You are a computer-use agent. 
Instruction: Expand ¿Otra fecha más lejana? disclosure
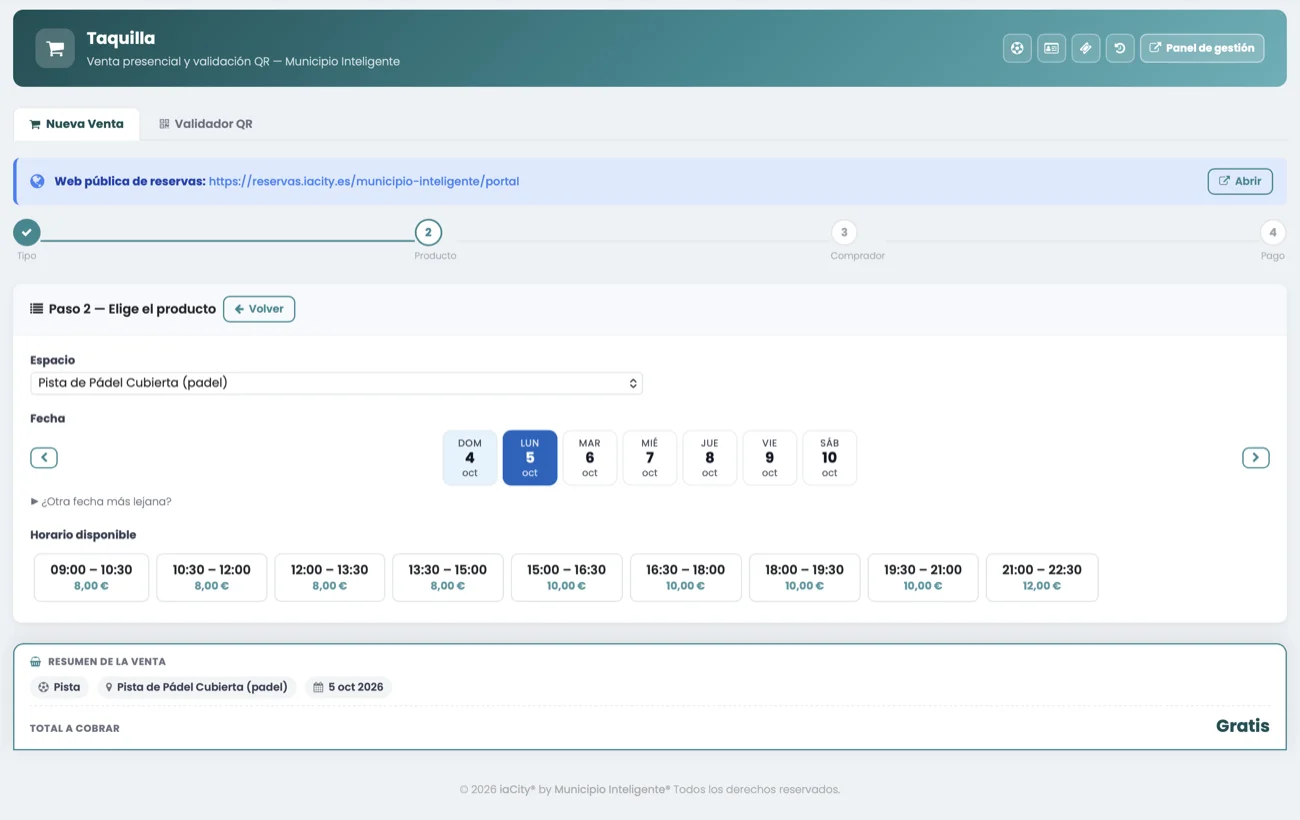pos(101,502)
